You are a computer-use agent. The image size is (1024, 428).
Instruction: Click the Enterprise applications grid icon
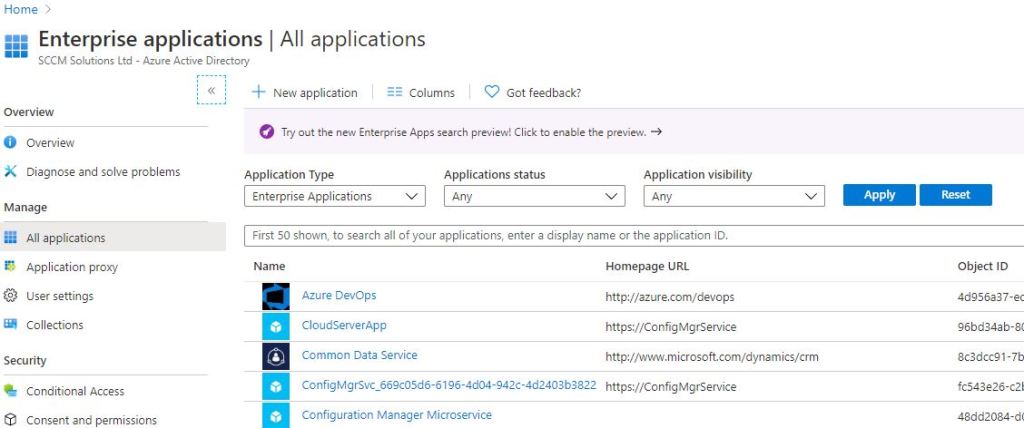pyautogui.click(x=17, y=47)
